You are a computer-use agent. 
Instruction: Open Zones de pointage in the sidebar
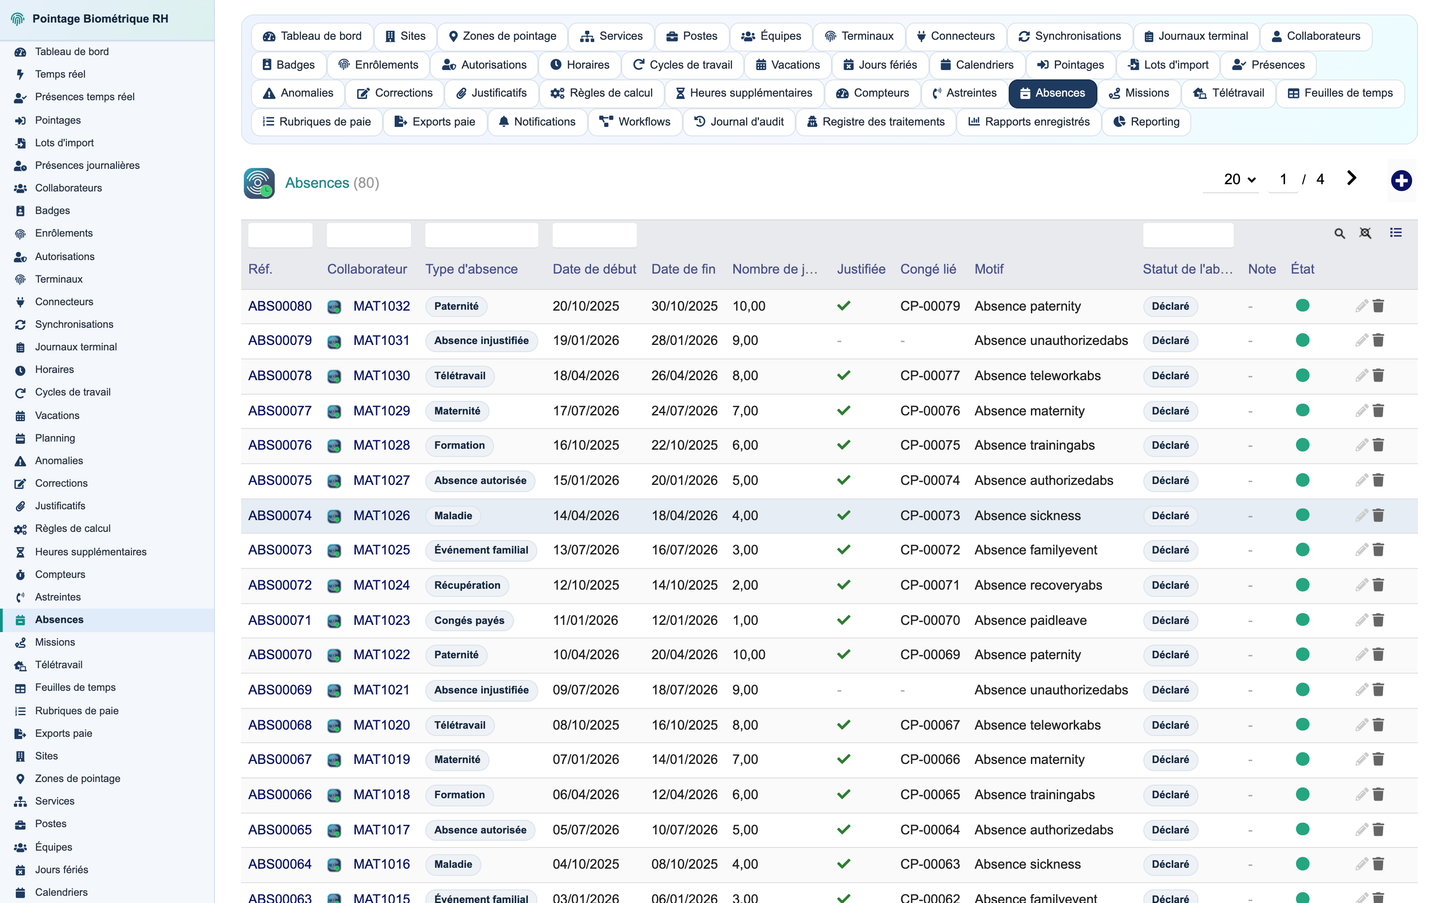point(77,779)
